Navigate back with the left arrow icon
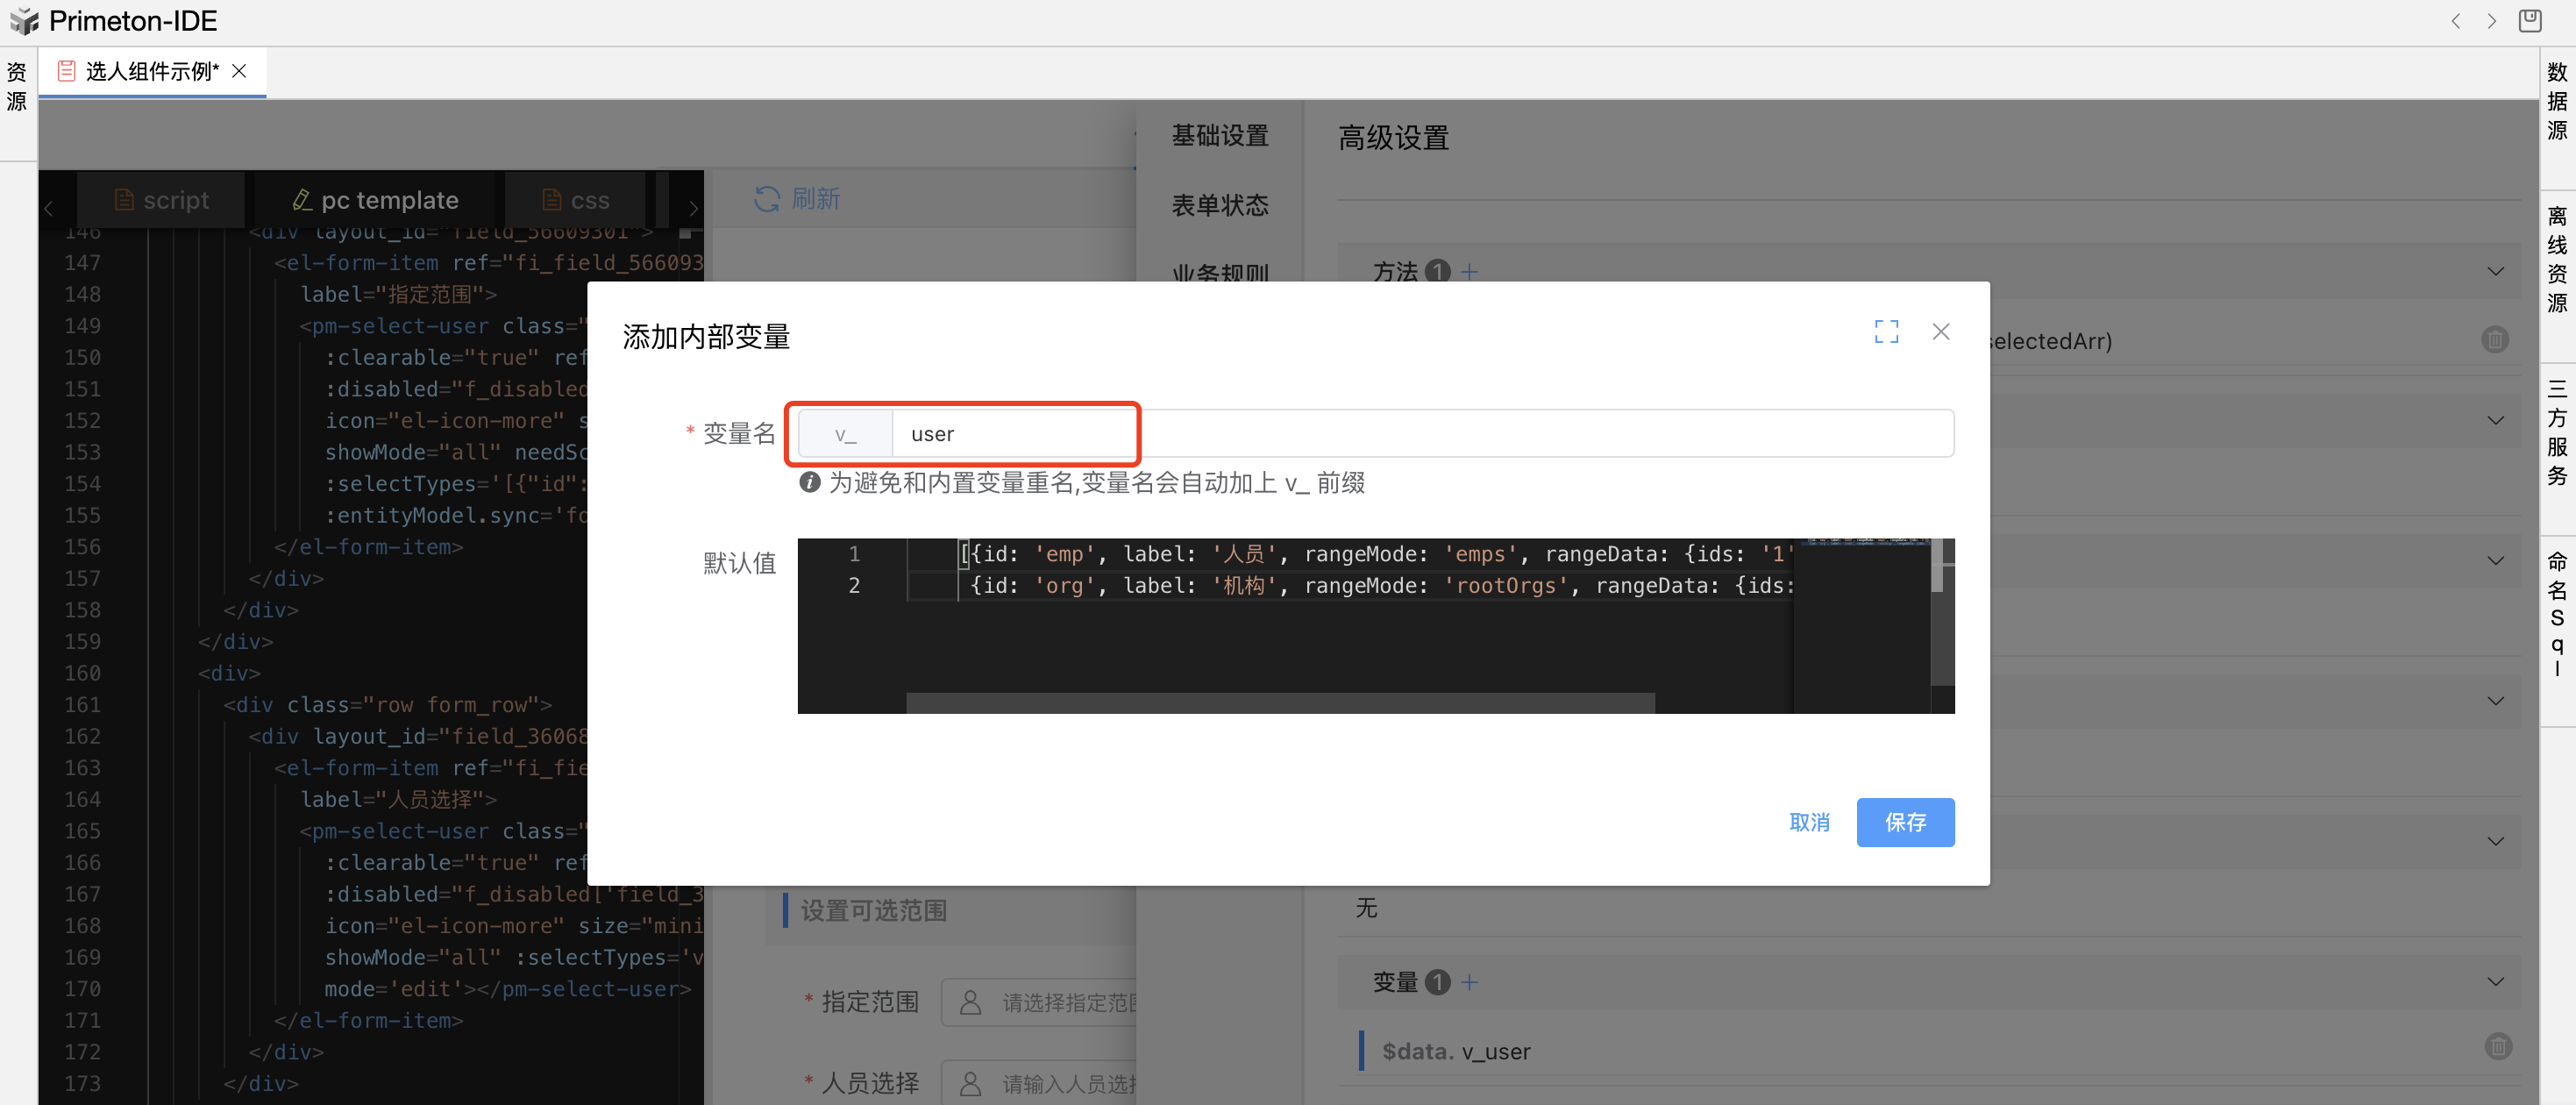Viewport: 2576px width, 1105px height. pyautogui.click(x=2455, y=21)
